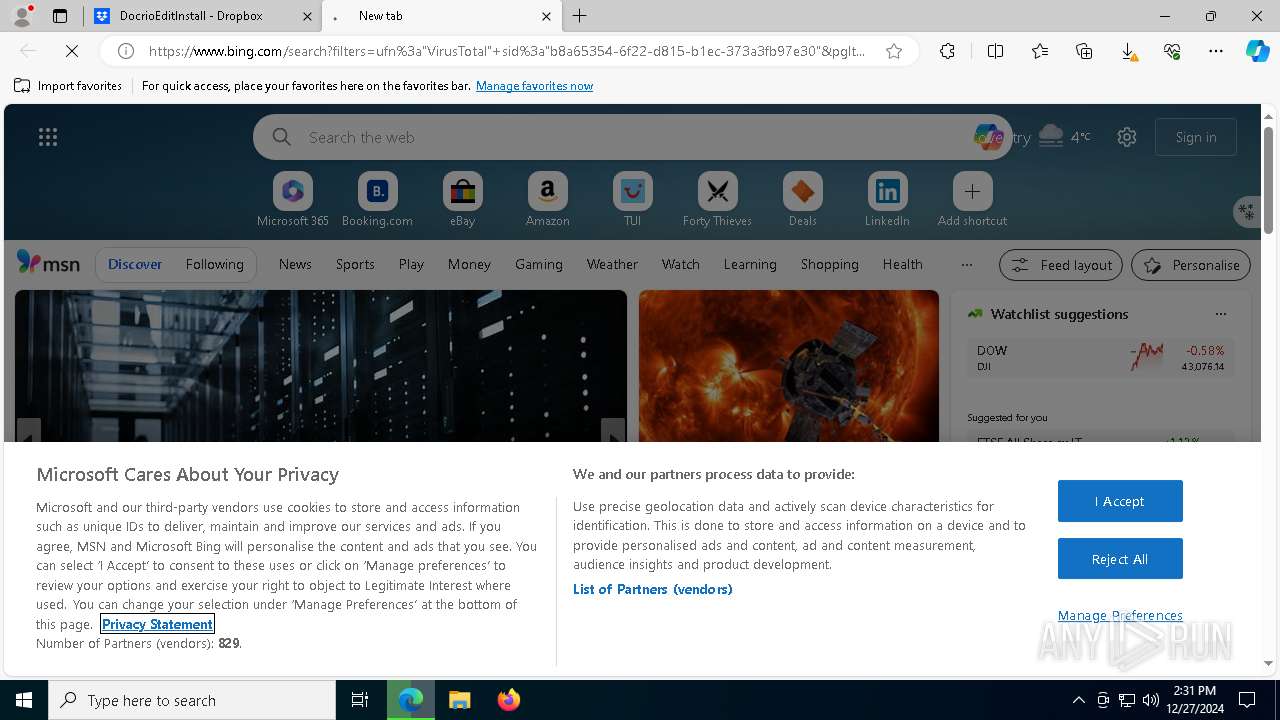
Task: Open the tab actions menu icon
Action: pyautogui.click(x=60, y=16)
